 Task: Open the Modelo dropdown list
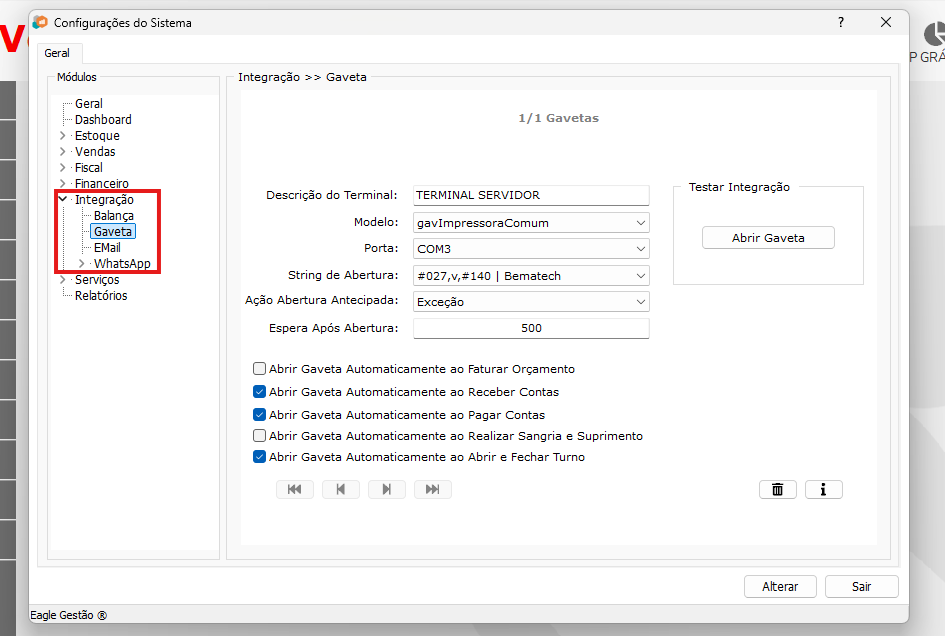pos(640,222)
